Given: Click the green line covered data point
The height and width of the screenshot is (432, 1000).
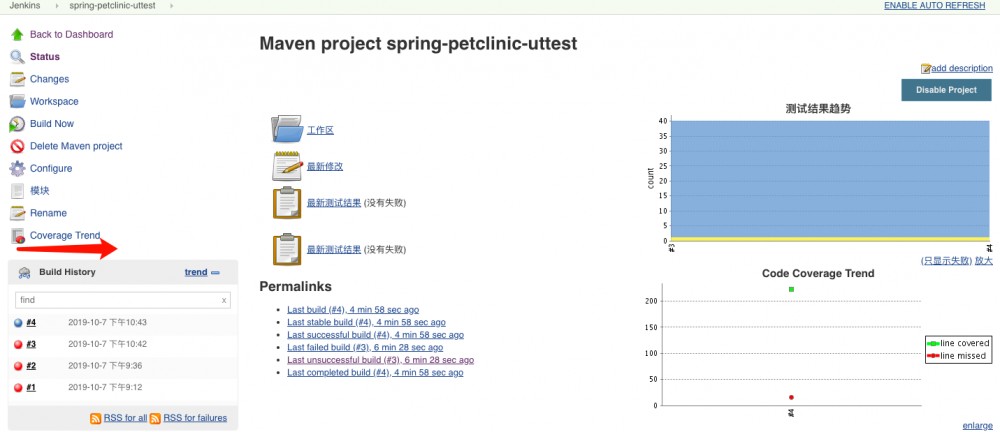Looking at the screenshot, I should point(791,289).
